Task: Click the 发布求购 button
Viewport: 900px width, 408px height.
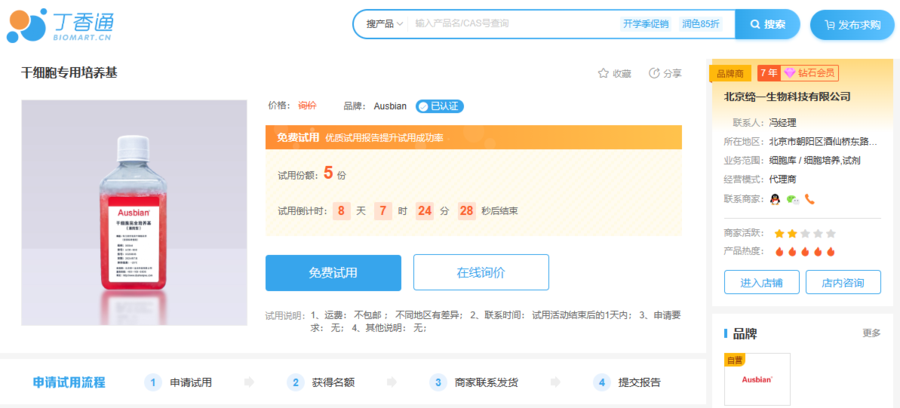Action: coord(852,24)
